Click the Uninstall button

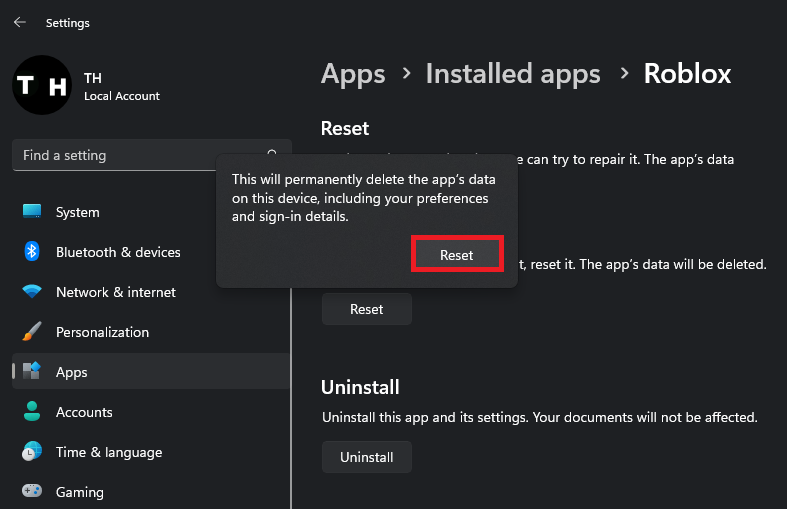tap(367, 457)
